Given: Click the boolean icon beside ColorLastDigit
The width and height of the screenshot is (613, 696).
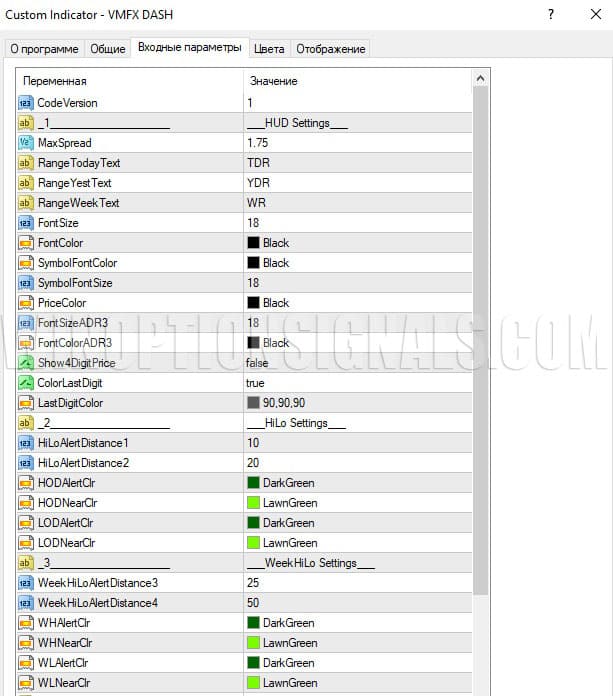Looking at the screenshot, I should click(26, 383).
